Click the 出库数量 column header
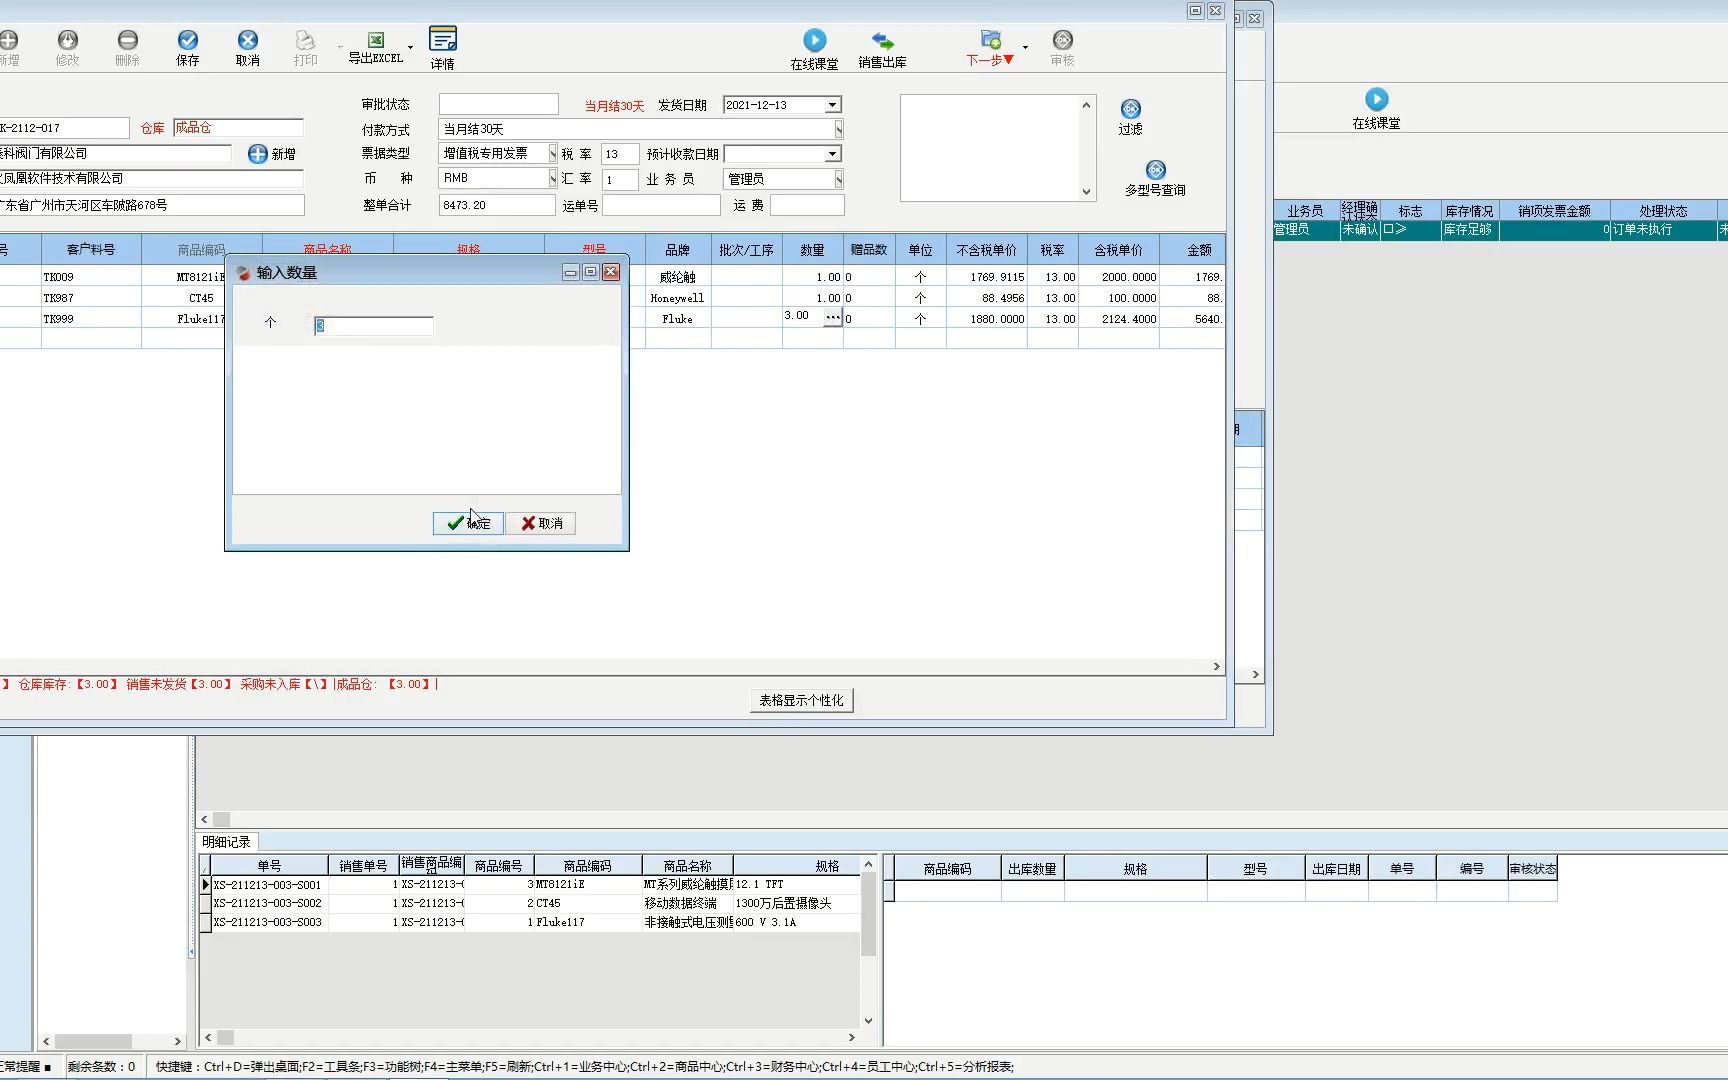Image resolution: width=1728 pixels, height=1080 pixels. (x=1032, y=869)
